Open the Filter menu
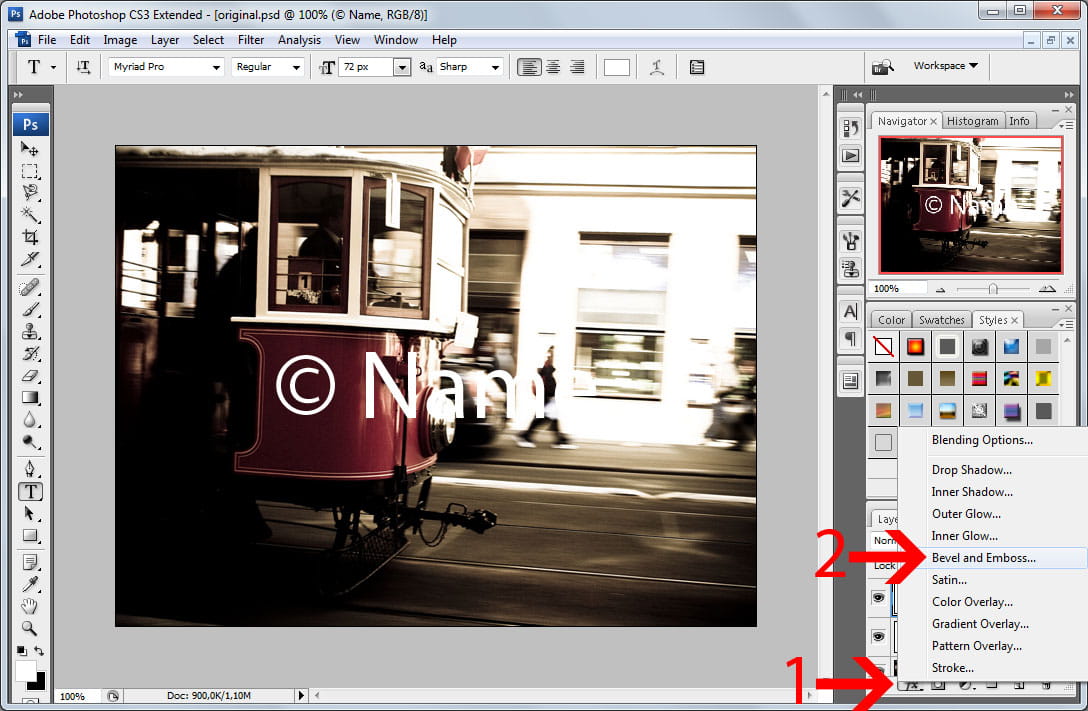This screenshot has width=1088, height=711. (251, 40)
